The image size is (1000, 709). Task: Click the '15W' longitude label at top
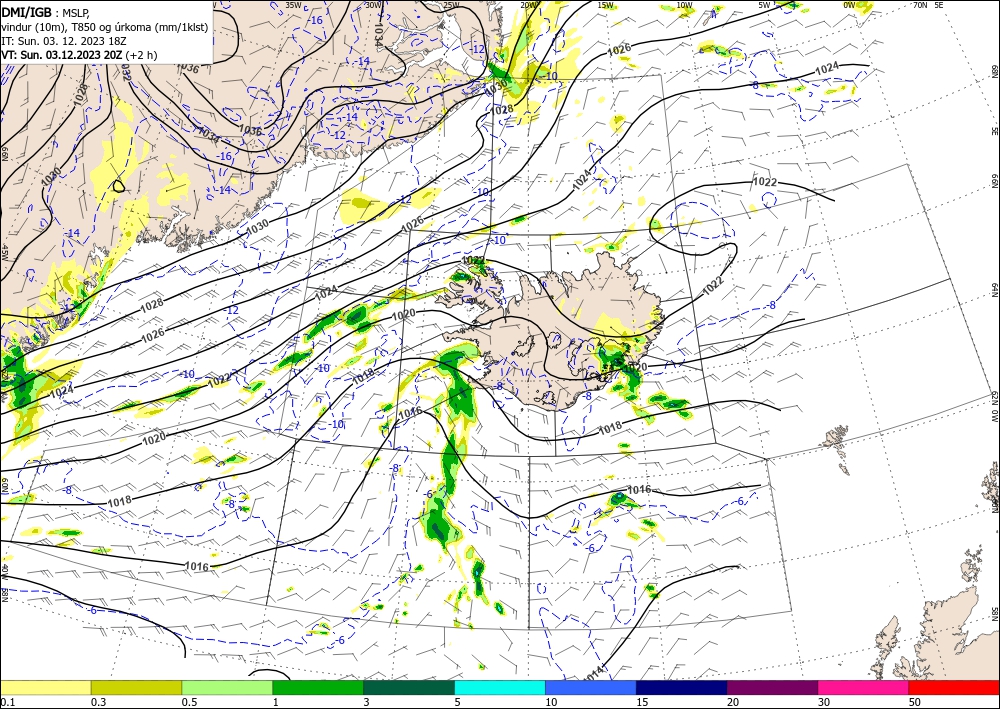[x=606, y=5]
